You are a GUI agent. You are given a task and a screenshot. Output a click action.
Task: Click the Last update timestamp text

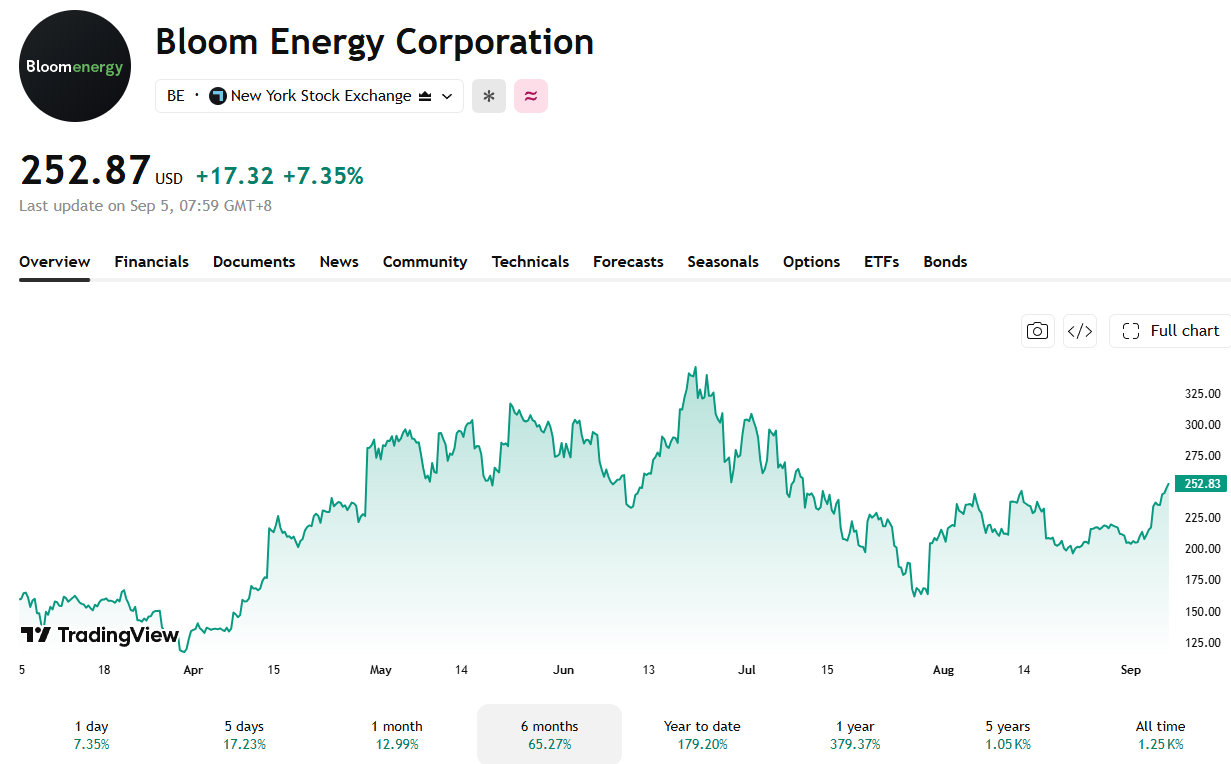[146, 206]
